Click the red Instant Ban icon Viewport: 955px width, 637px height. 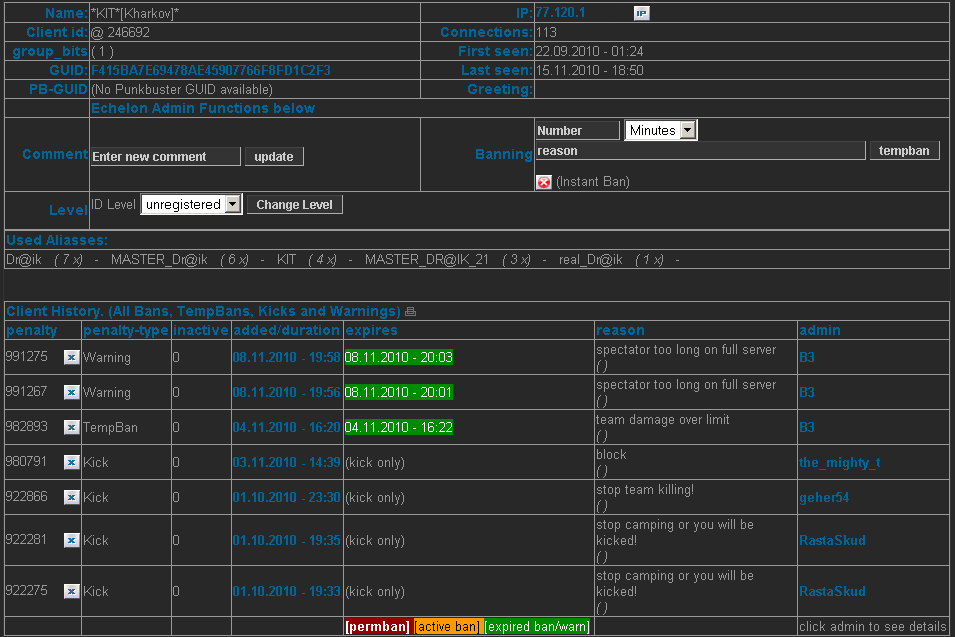(x=543, y=182)
